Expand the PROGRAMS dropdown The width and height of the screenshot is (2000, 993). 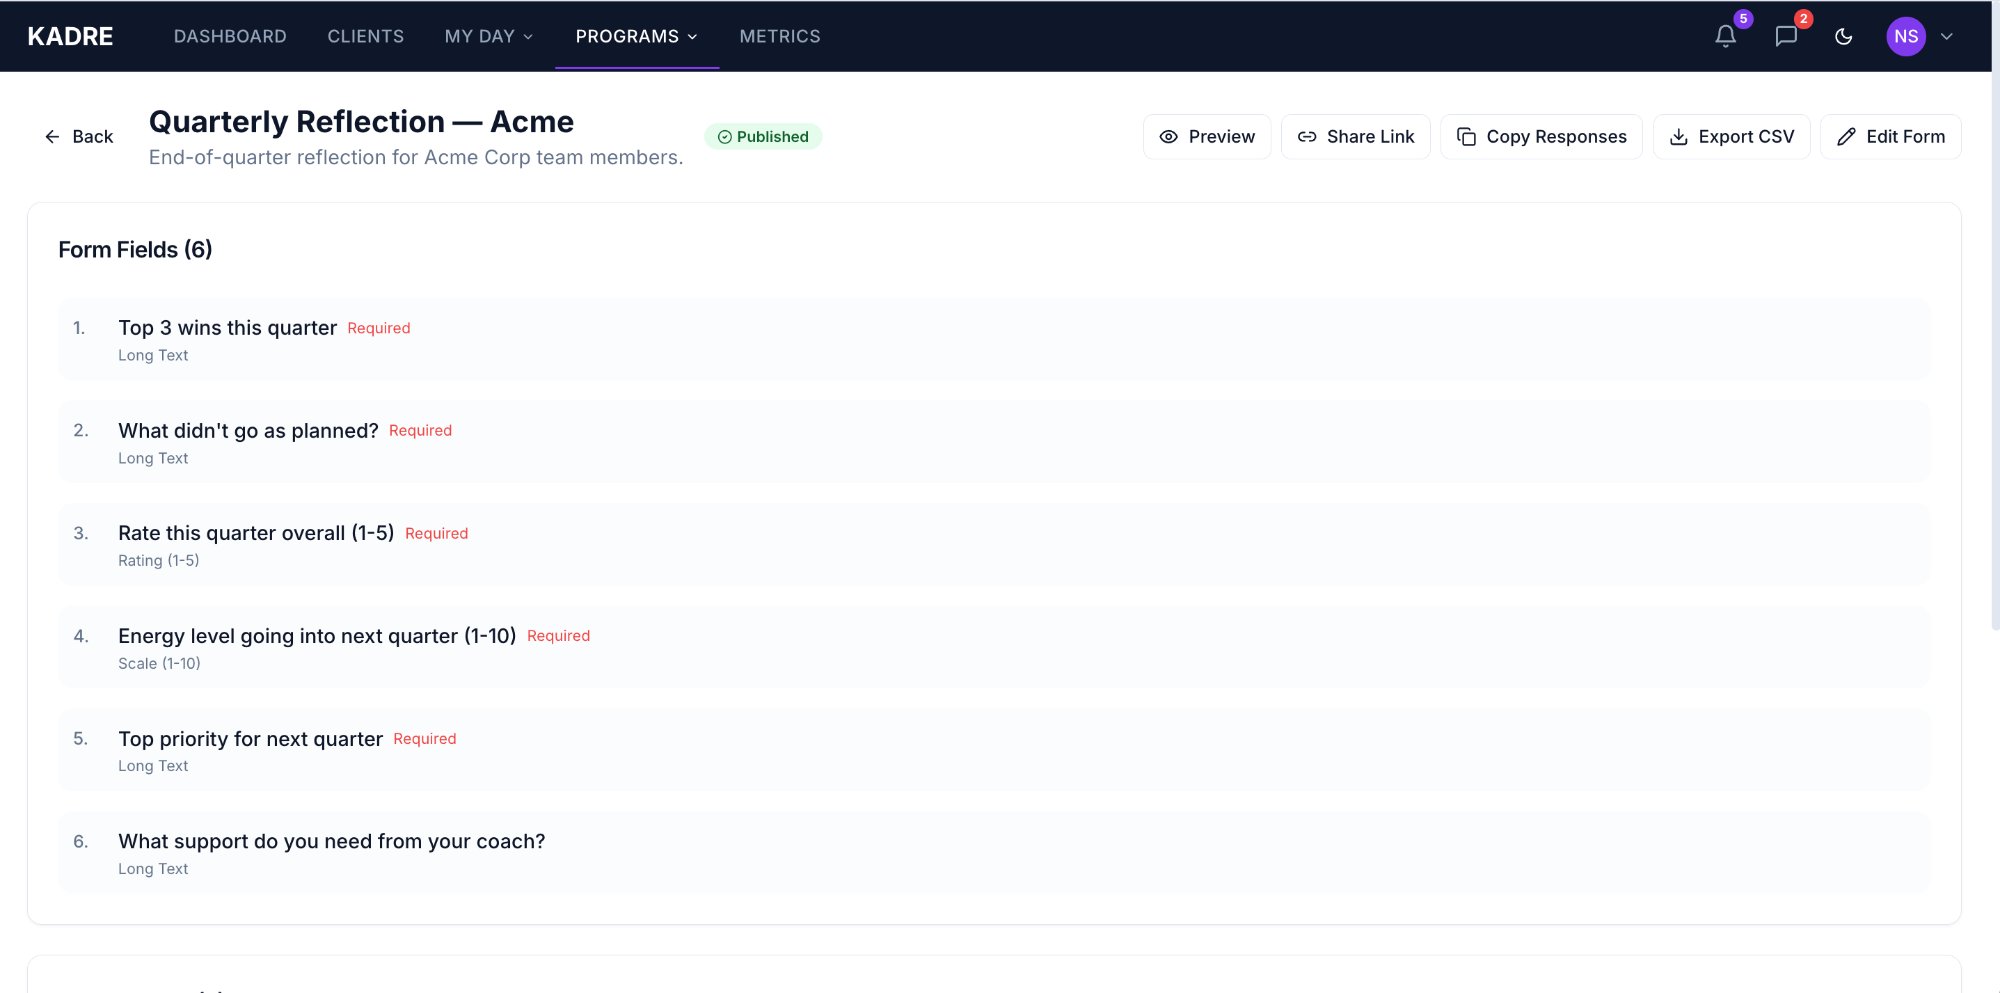[x=636, y=36]
